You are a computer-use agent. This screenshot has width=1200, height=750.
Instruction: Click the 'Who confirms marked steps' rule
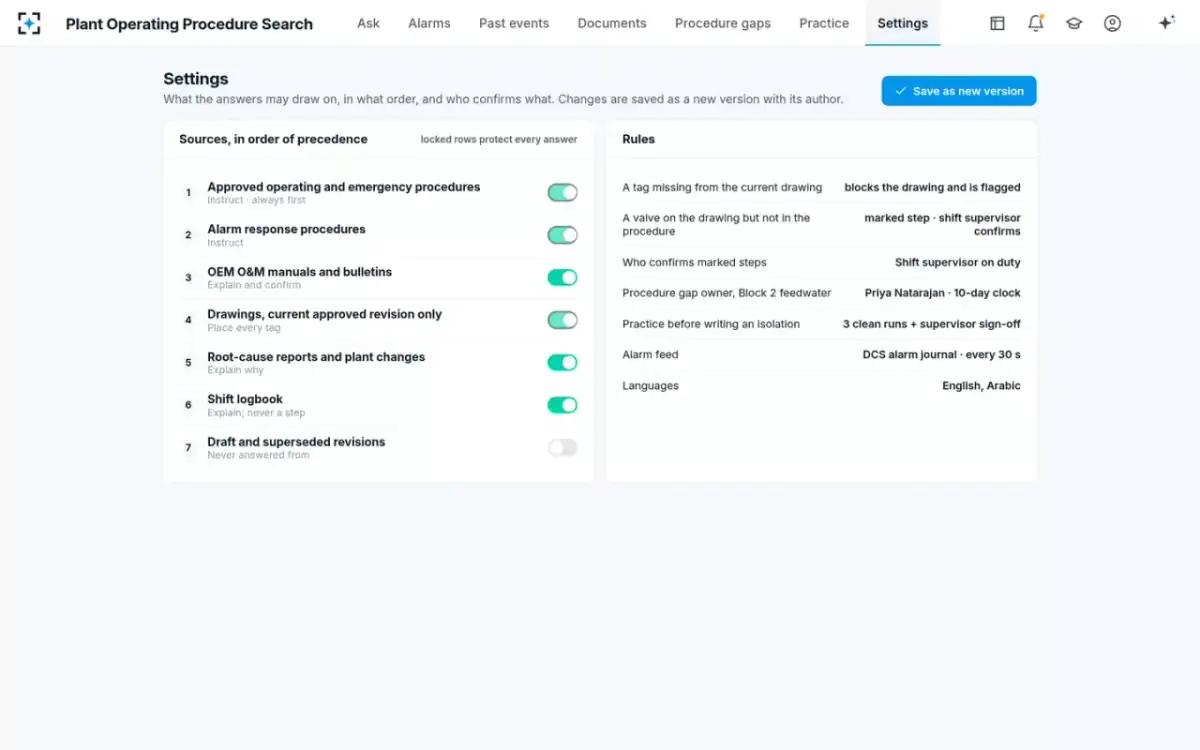pyautogui.click(x=694, y=262)
